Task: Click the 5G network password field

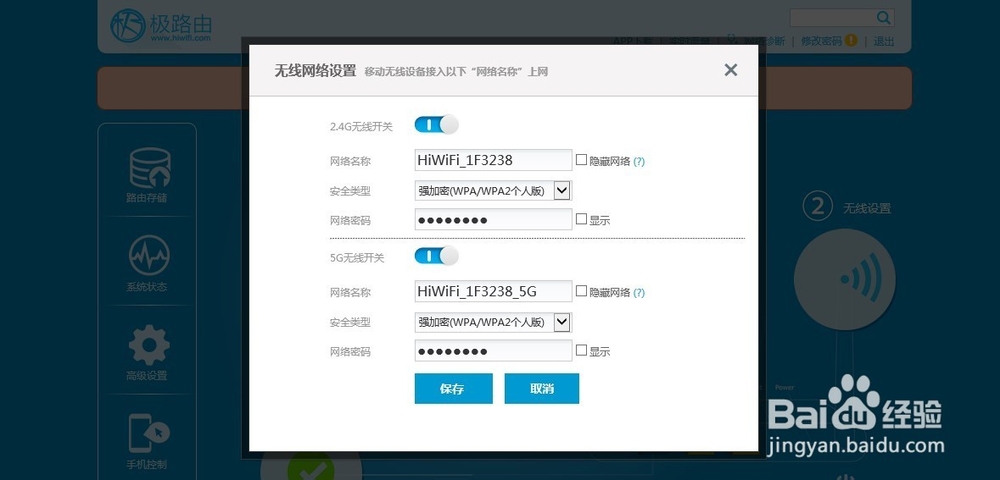Action: [493, 351]
